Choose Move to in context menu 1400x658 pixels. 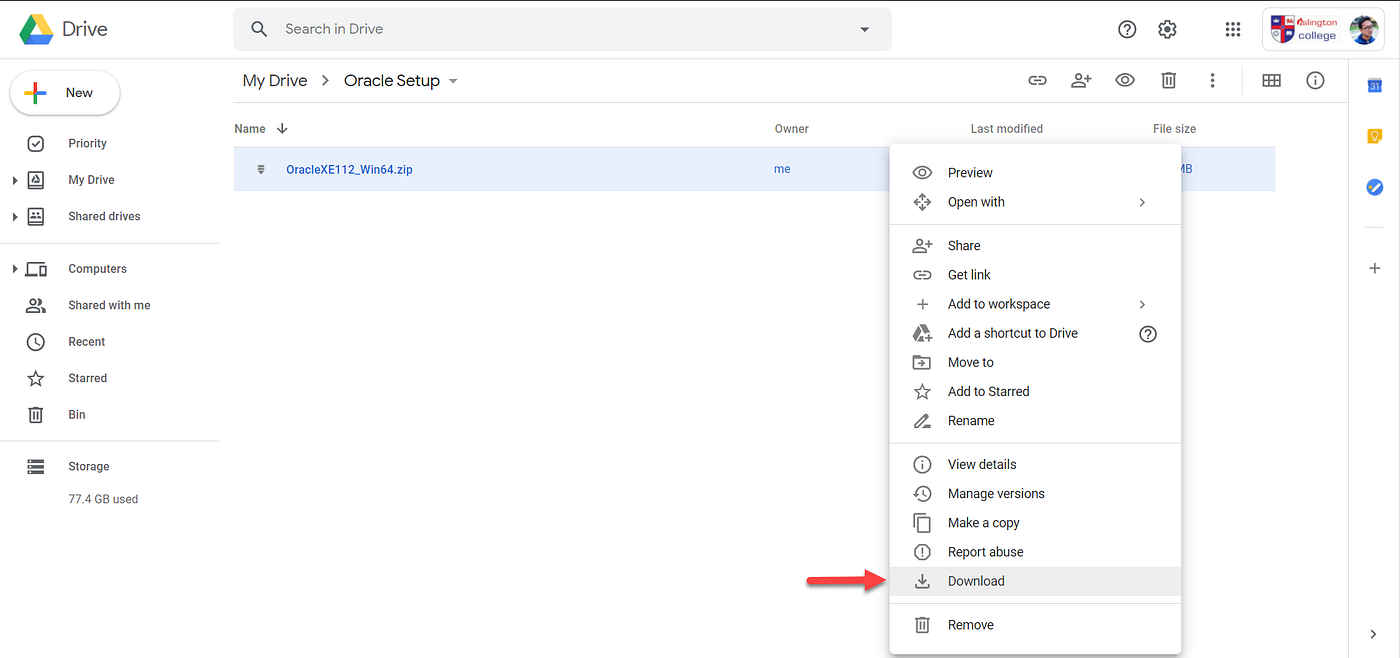[x=1035, y=362]
